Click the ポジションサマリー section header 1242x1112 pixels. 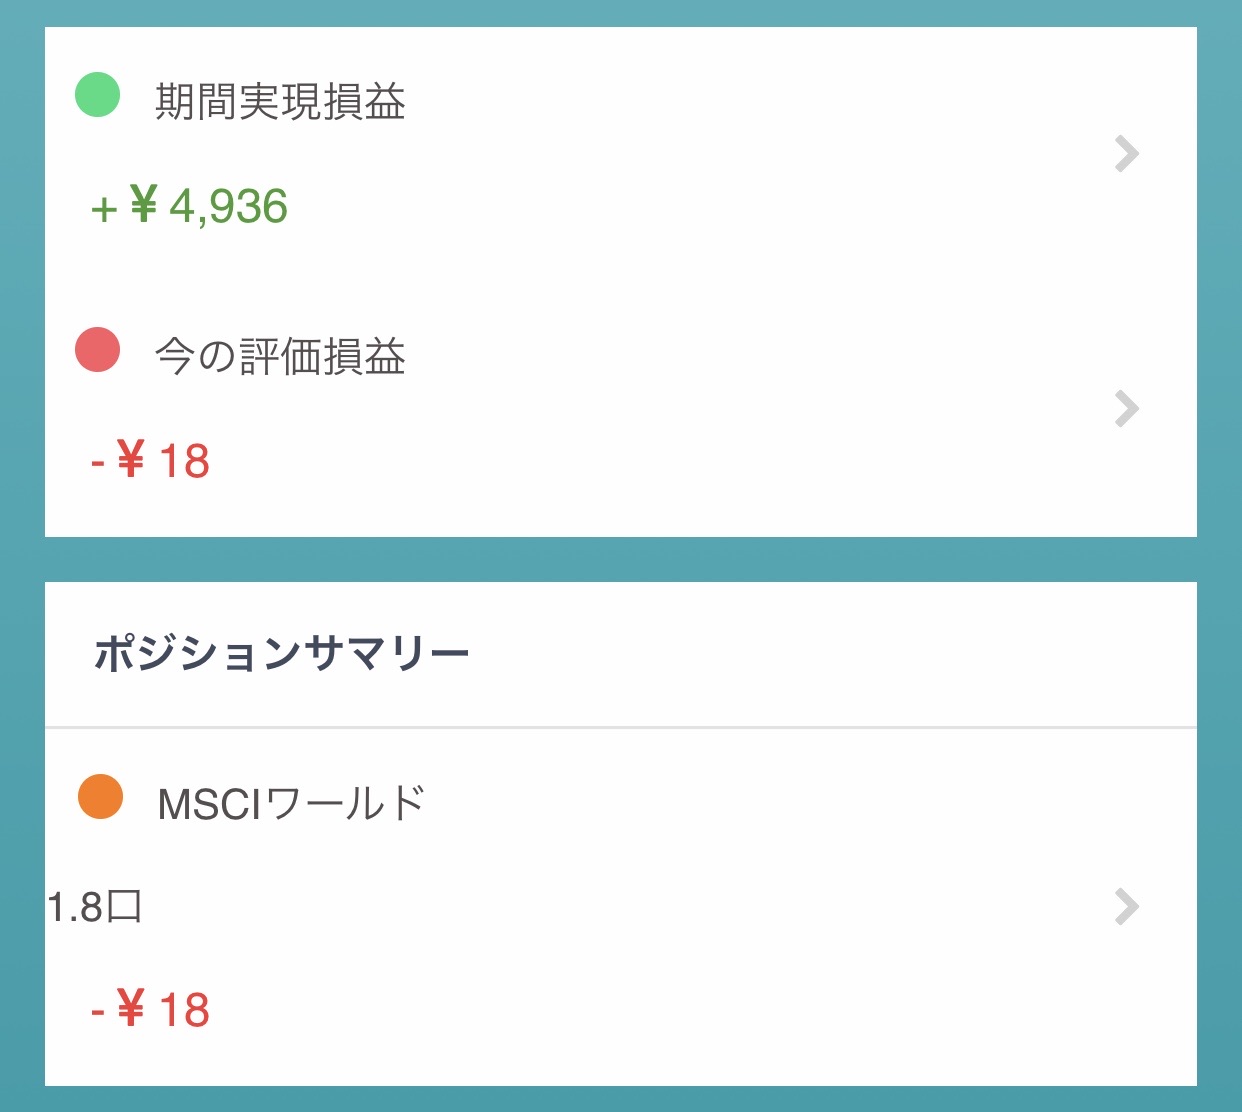tap(282, 655)
